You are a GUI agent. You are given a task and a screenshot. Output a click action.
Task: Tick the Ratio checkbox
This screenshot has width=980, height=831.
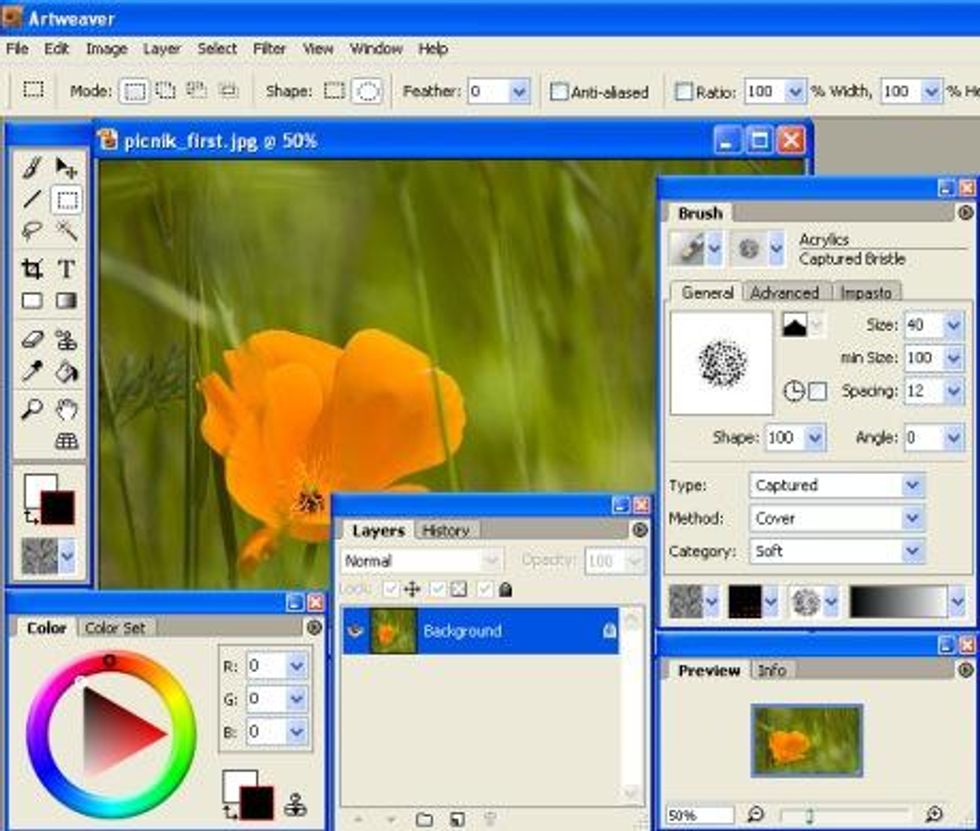(x=684, y=92)
